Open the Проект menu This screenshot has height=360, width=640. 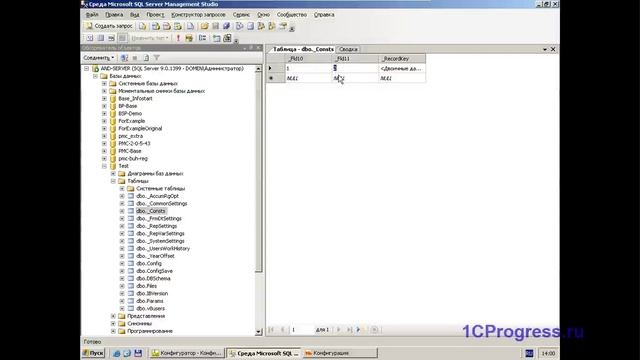click(x=155, y=15)
